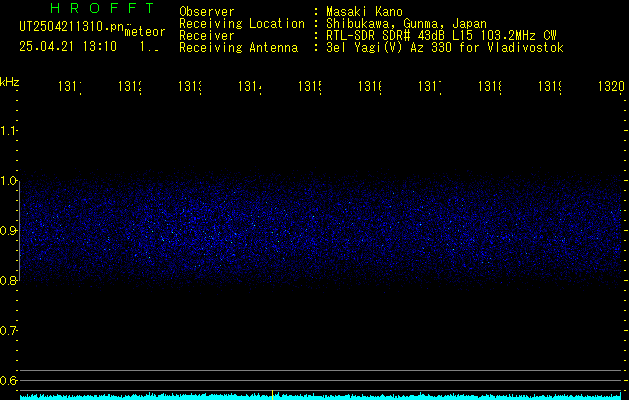Click the meteor label
Viewport: 629px width, 400px height.
pos(145,32)
